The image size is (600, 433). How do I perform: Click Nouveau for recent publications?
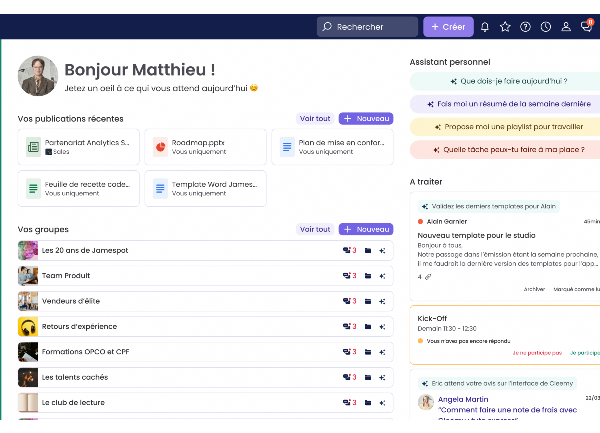click(x=366, y=119)
